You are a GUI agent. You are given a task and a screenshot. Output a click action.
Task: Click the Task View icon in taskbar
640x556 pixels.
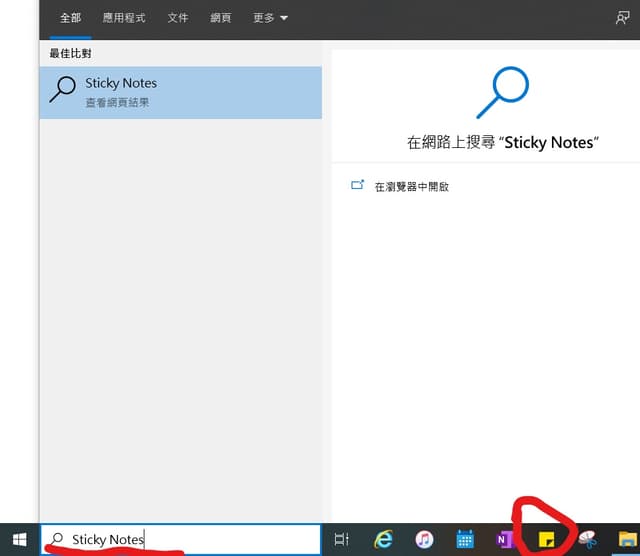(x=341, y=540)
